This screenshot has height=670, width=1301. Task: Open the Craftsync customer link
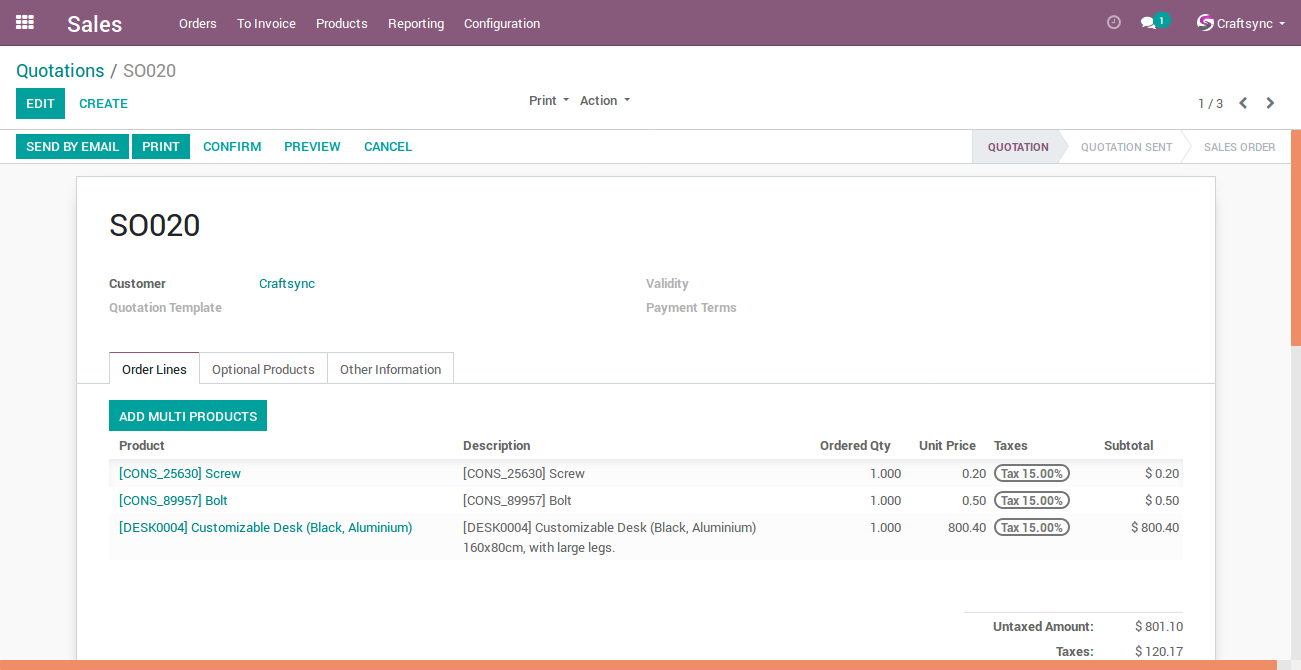(287, 284)
